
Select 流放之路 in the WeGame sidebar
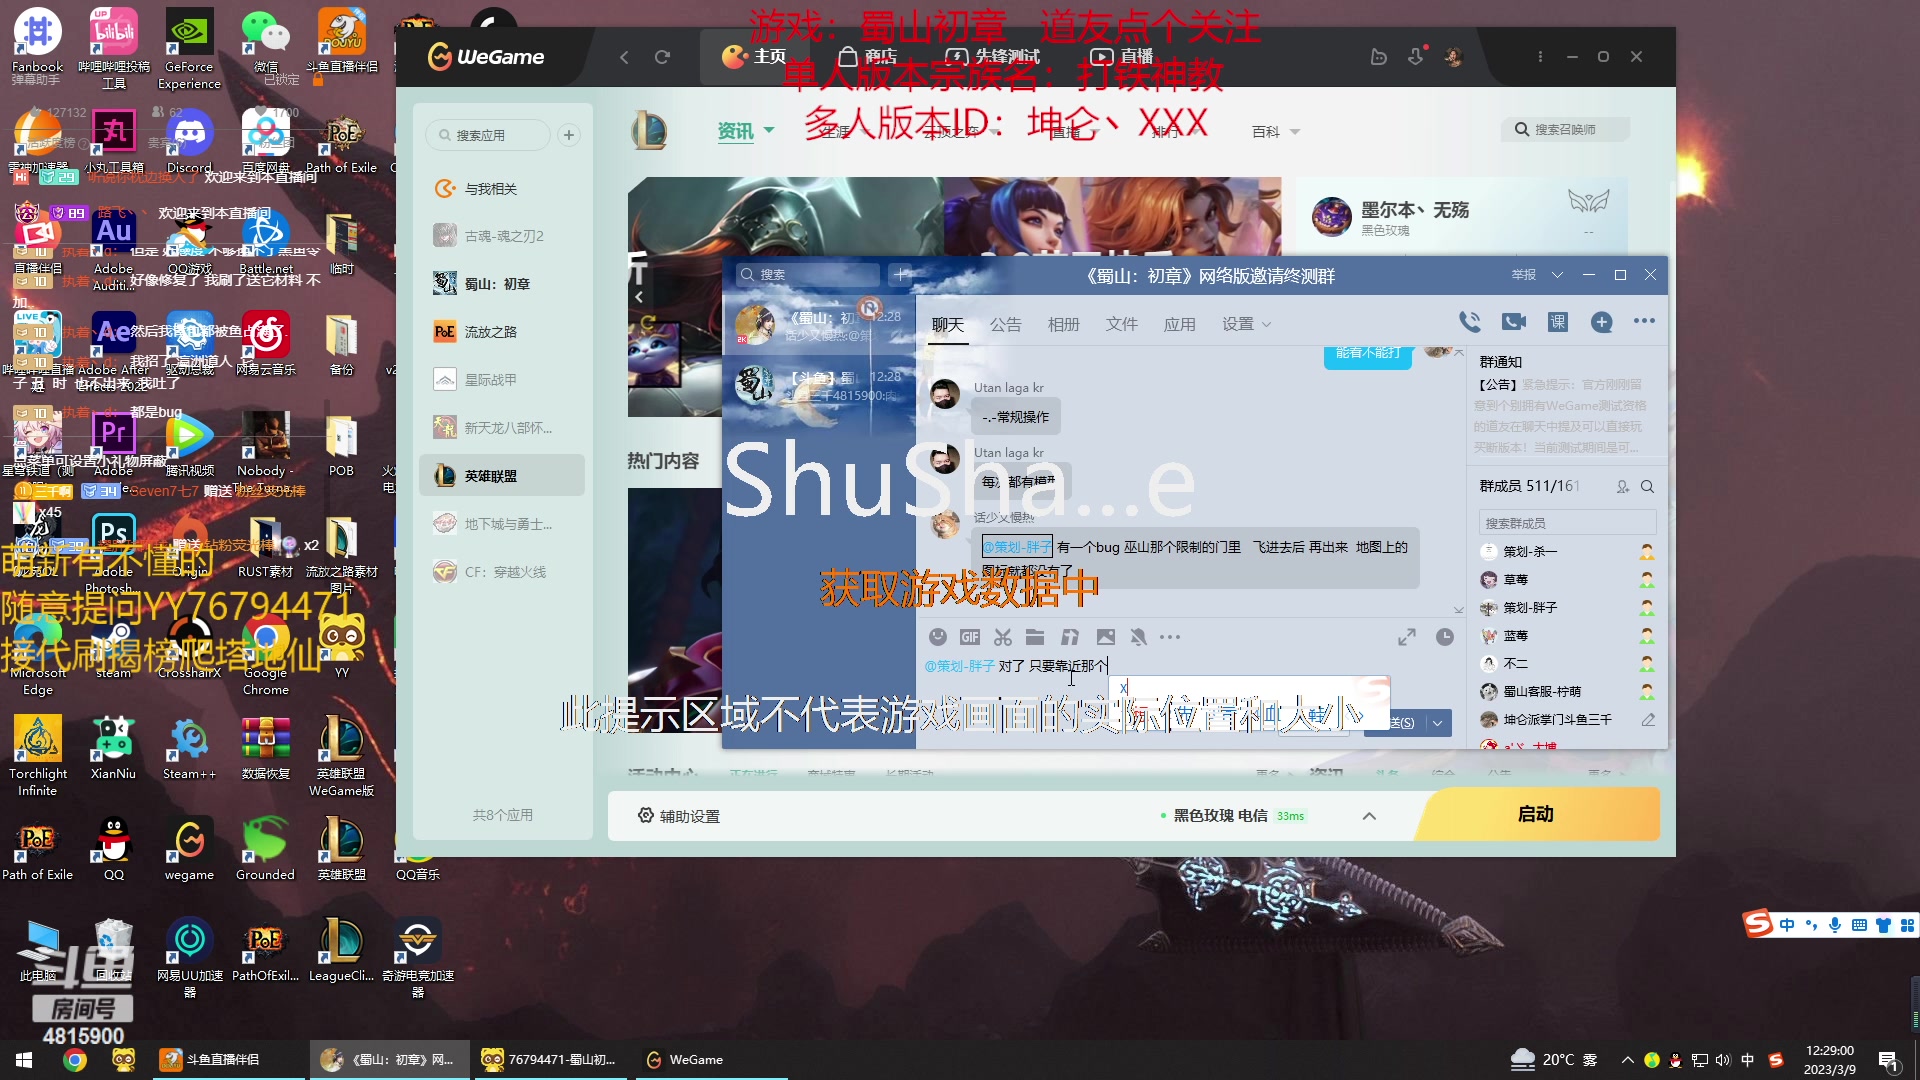pyautogui.click(x=502, y=332)
